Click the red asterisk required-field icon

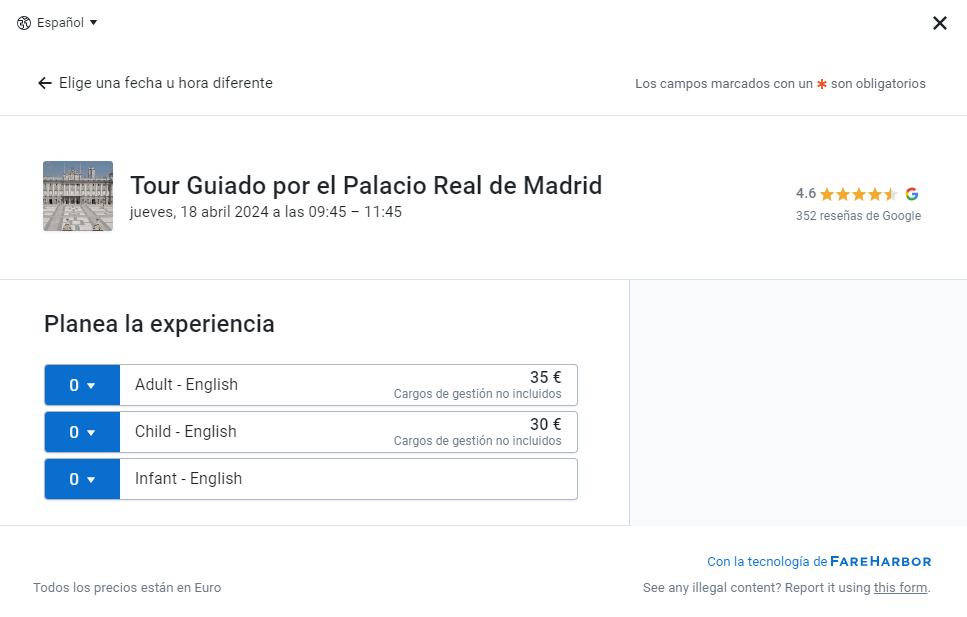(822, 84)
